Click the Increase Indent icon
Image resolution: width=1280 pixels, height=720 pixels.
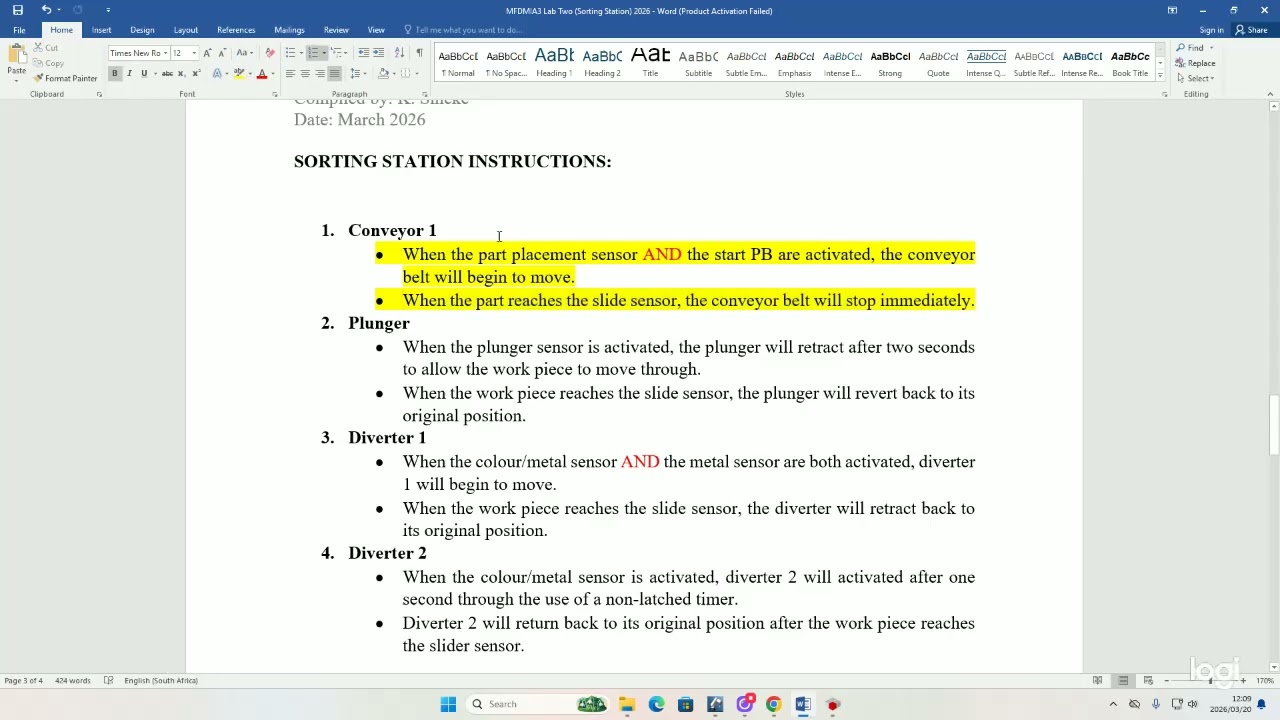click(x=378, y=53)
